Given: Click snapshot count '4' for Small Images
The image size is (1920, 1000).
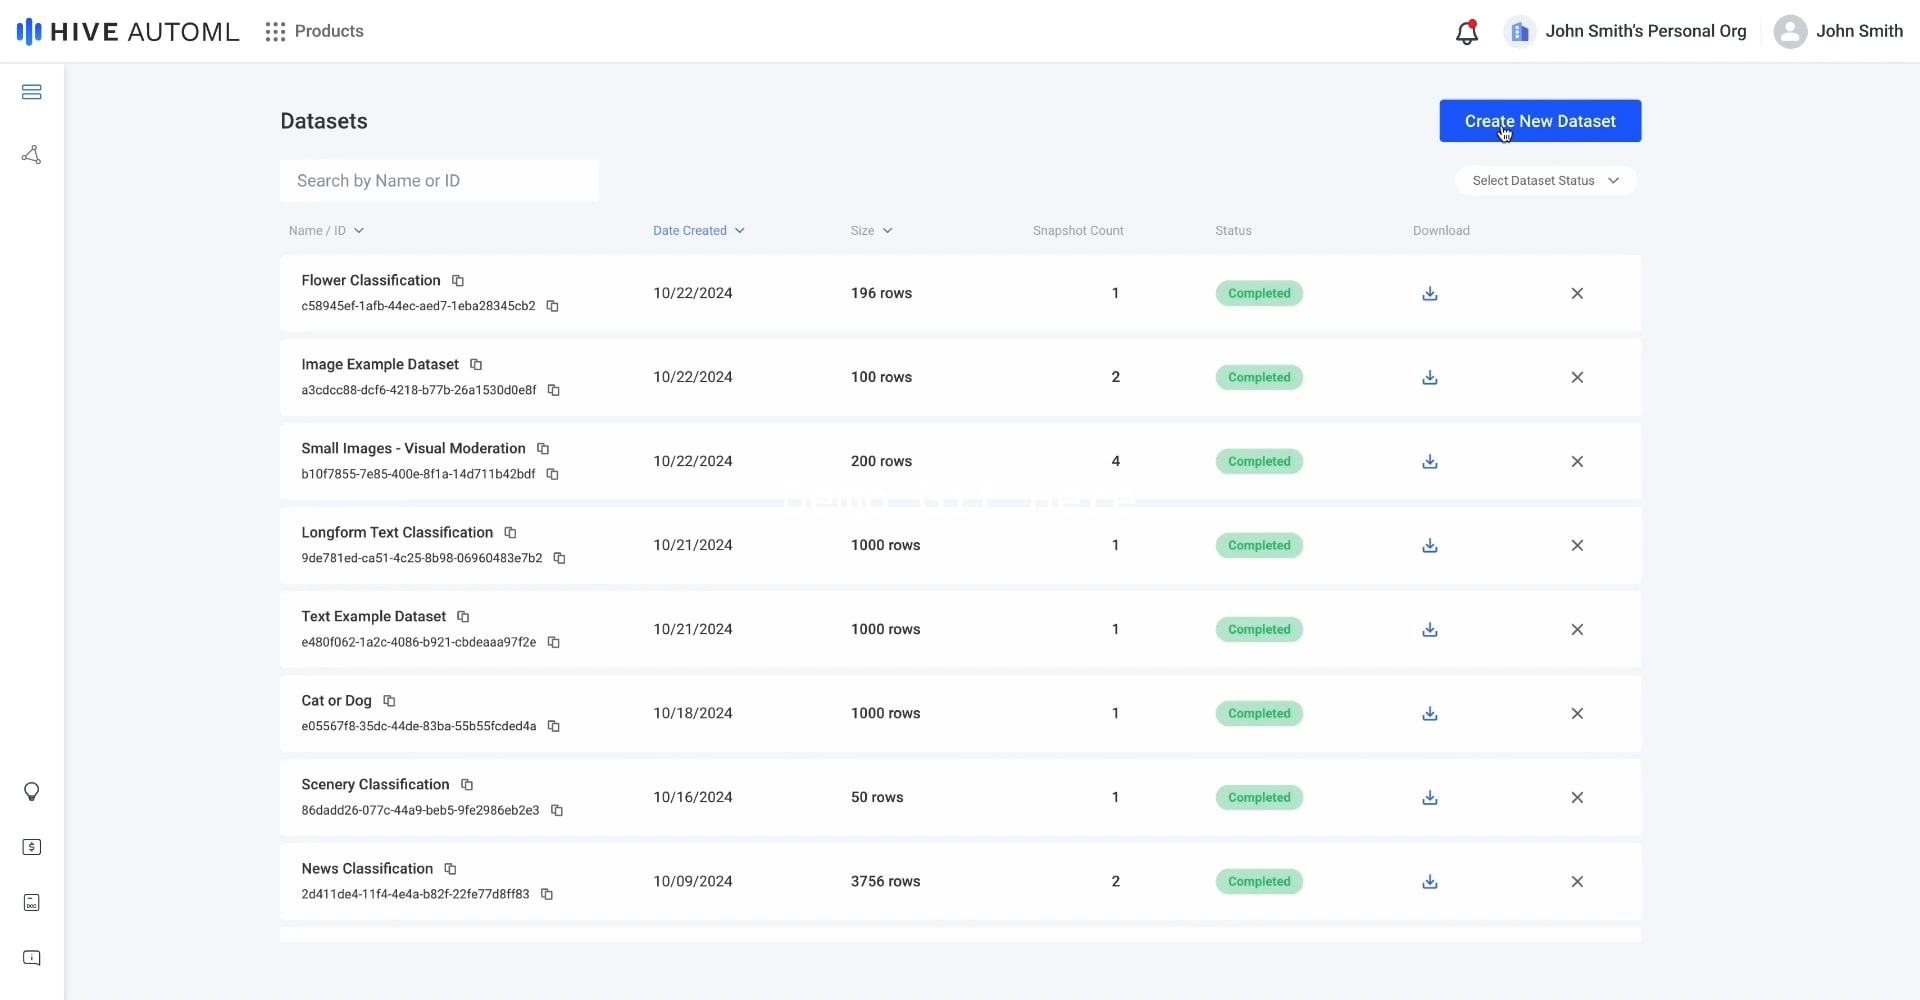Looking at the screenshot, I should point(1115,462).
